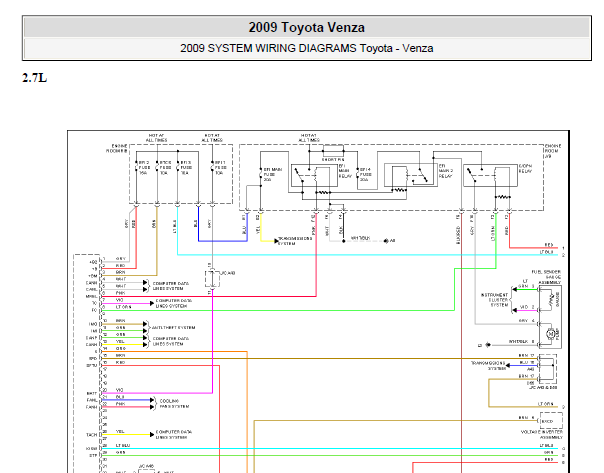The image size is (604, 473).
Task: Click the "2009 Toyota Venza" title heading
Action: click(307, 28)
